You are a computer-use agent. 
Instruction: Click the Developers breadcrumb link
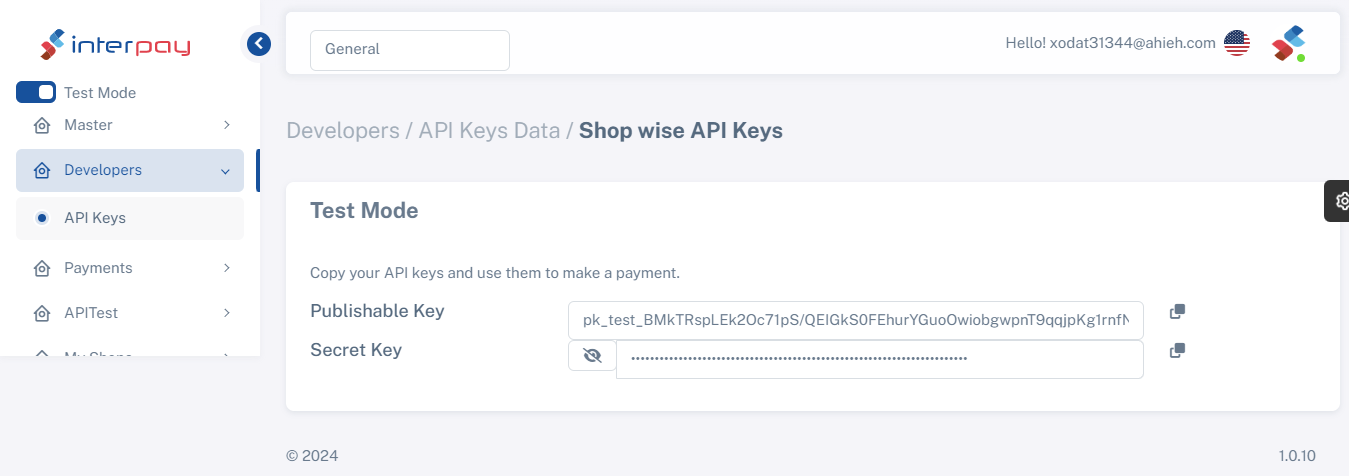[x=342, y=131]
